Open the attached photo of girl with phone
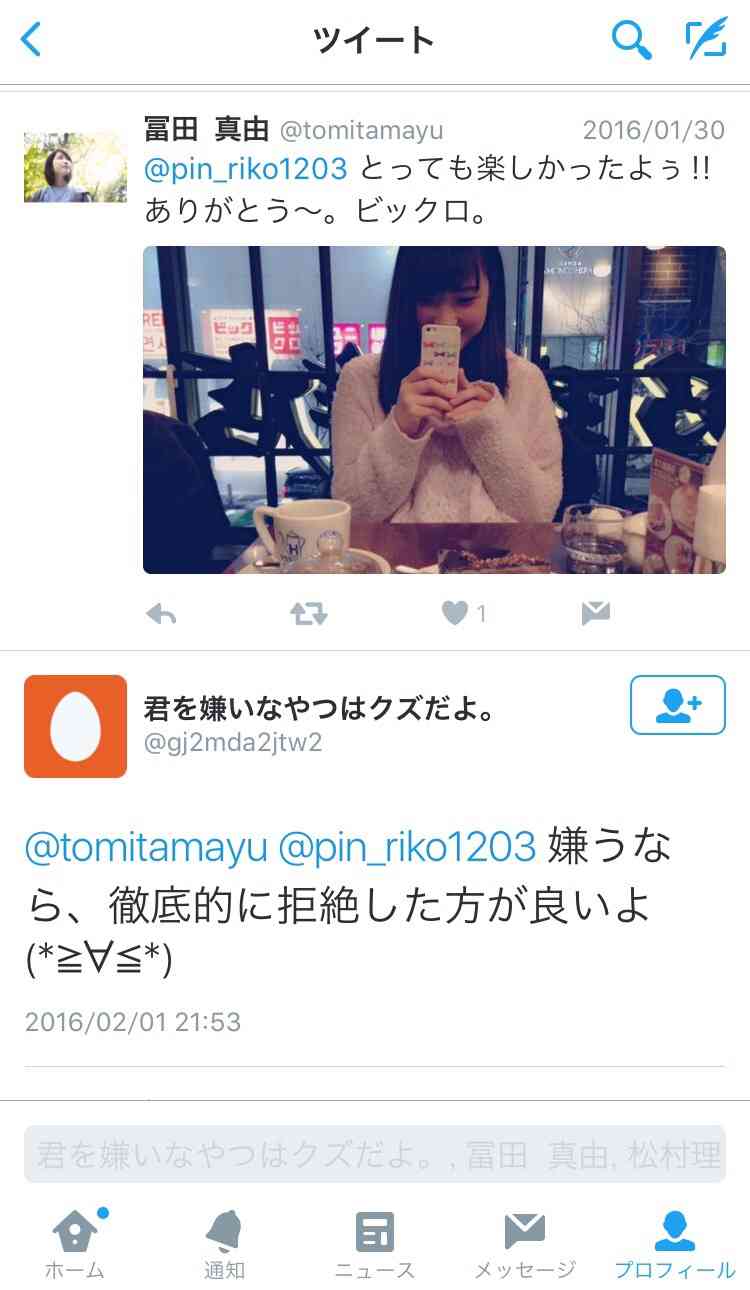750x1290 pixels. click(434, 410)
